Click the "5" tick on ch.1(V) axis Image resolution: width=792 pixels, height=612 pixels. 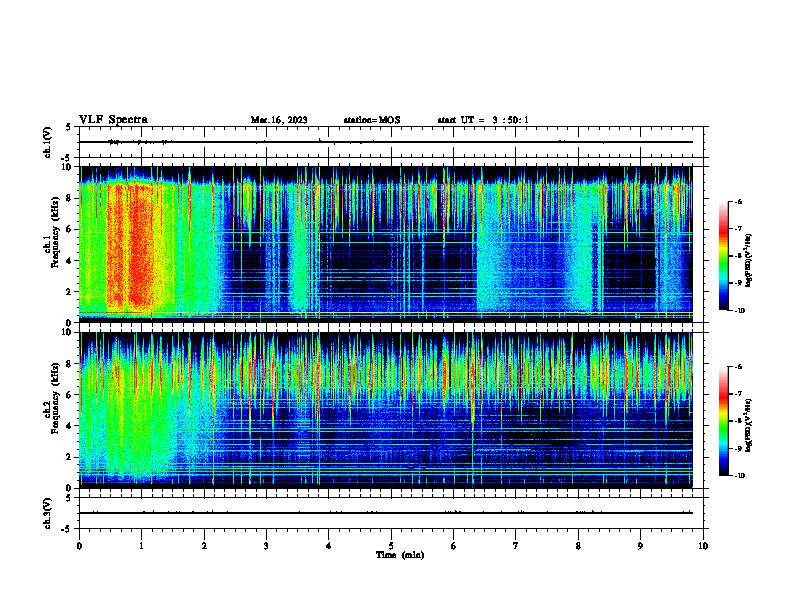coord(68,127)
